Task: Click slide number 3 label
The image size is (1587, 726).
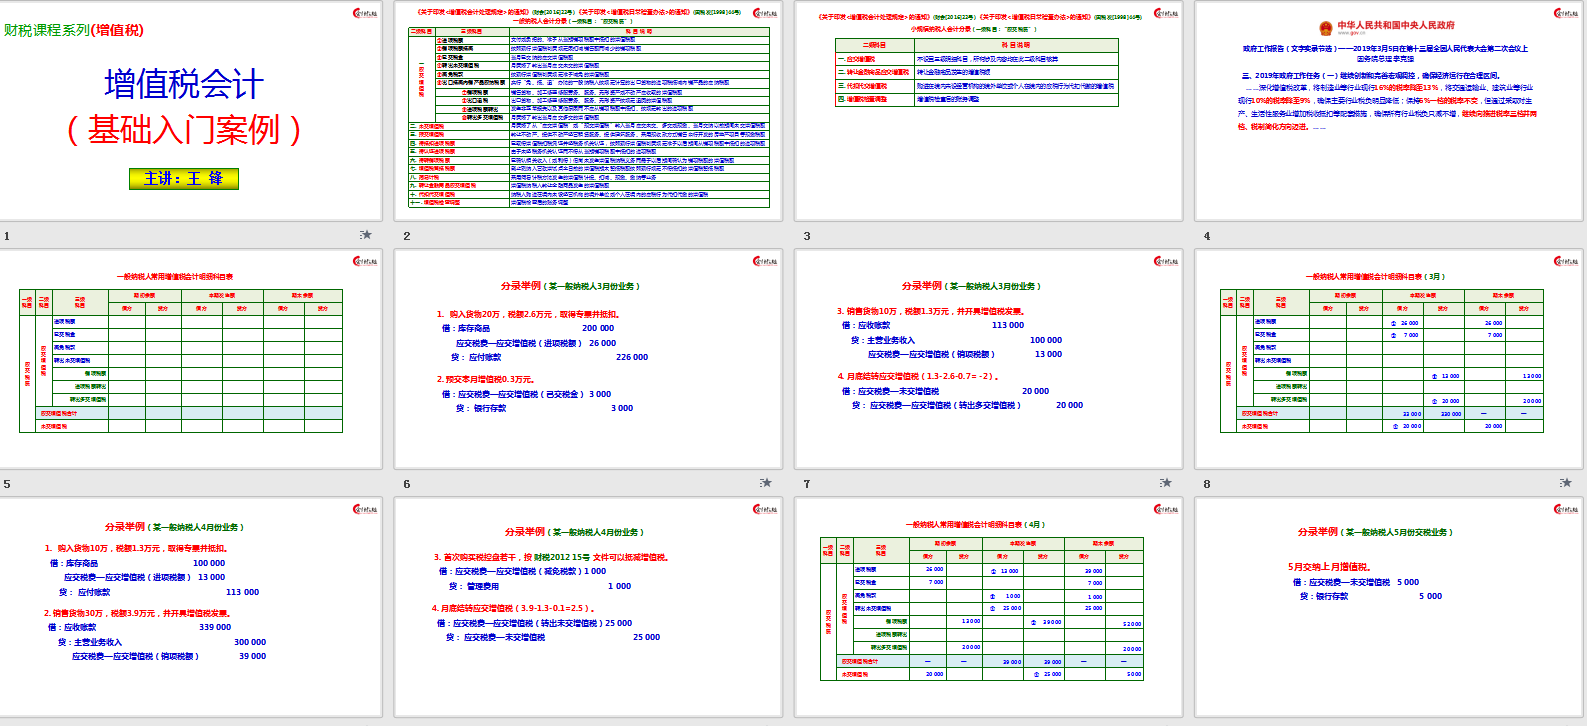Action: (x=807, y=236)
